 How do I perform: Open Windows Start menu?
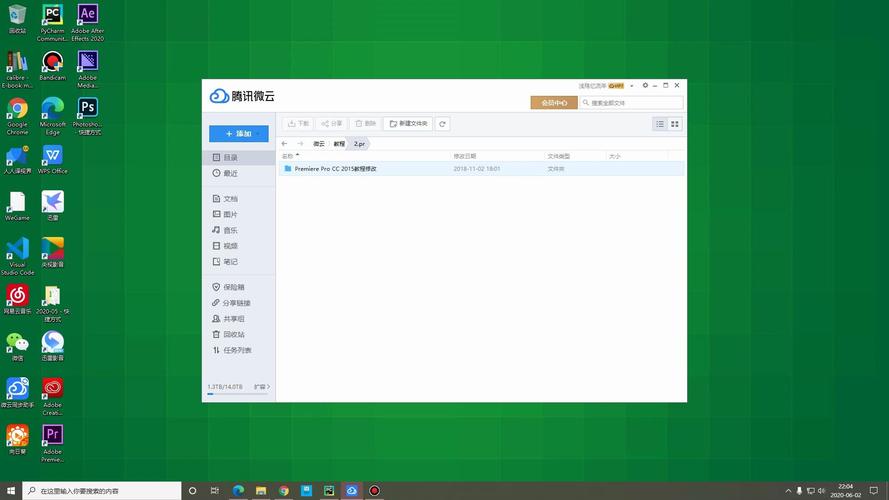(11, 491)
